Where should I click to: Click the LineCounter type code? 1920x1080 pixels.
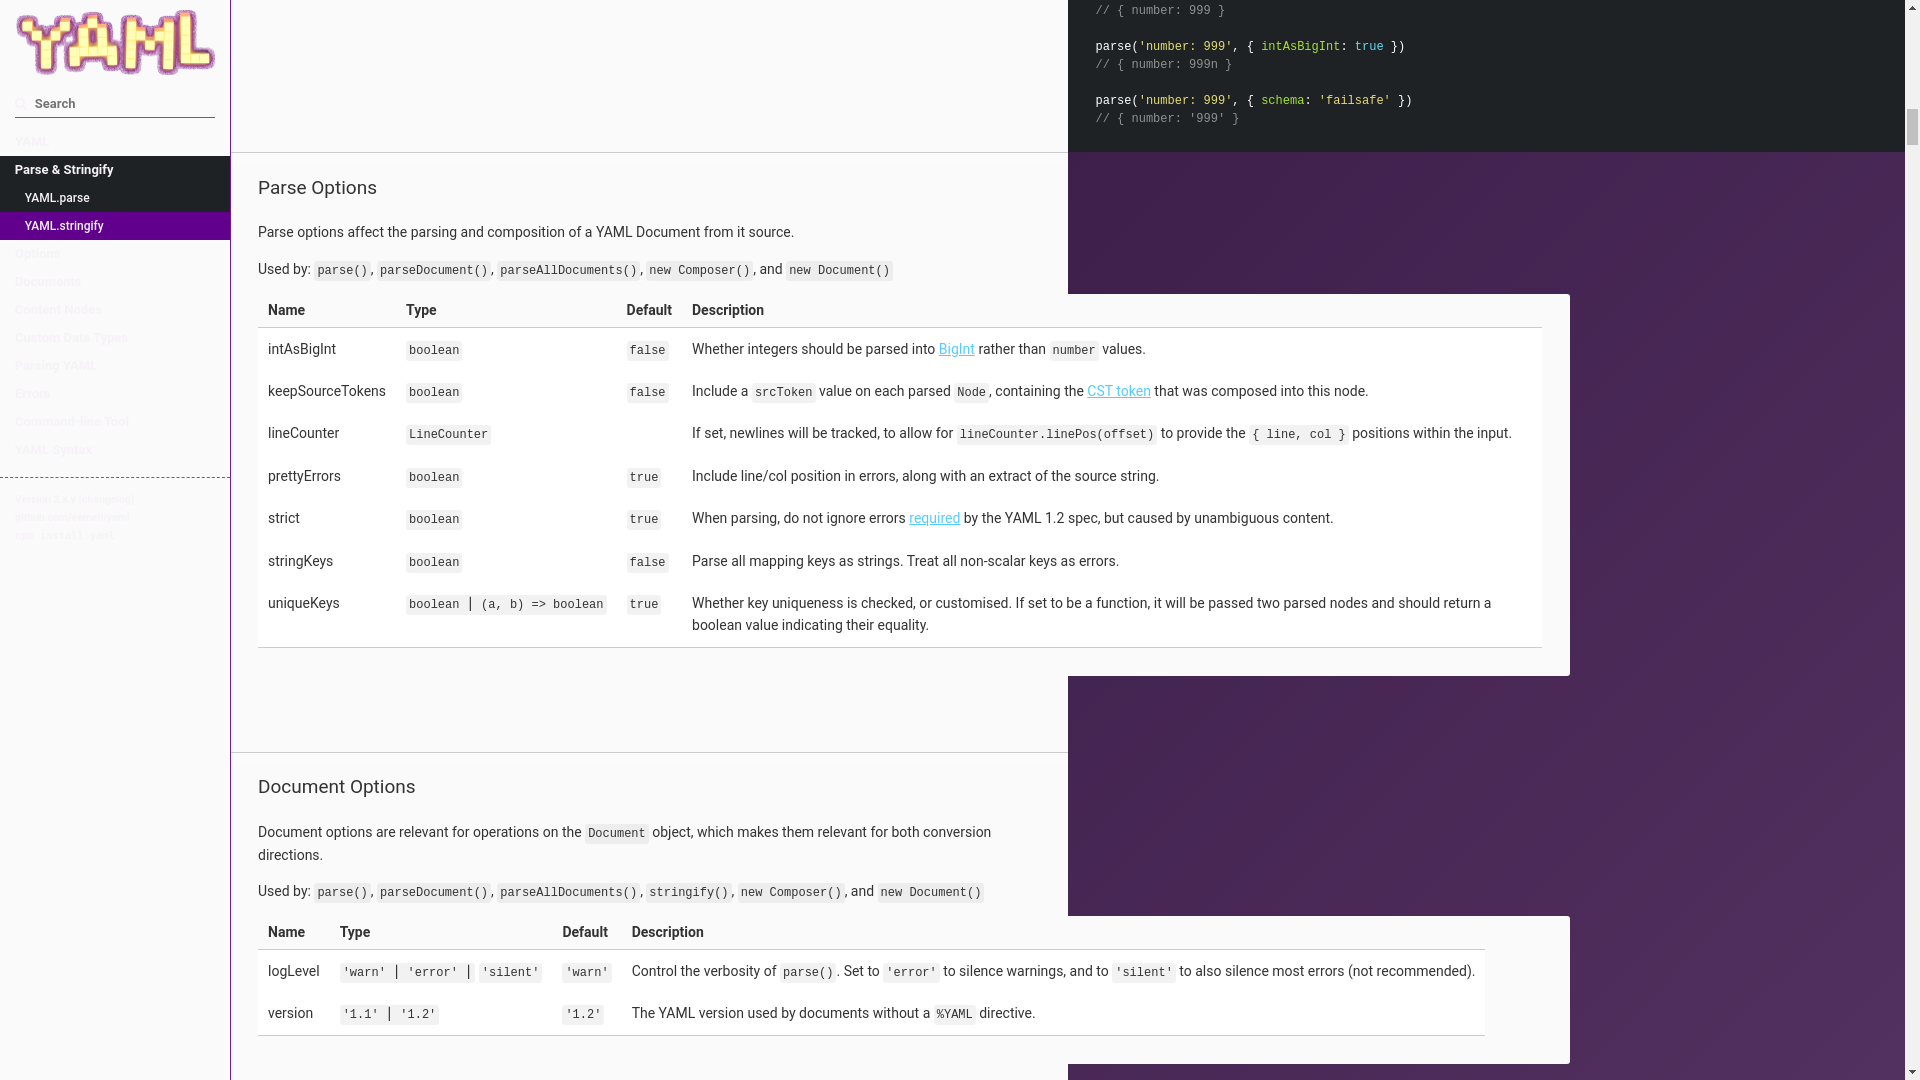coord(448,434)
